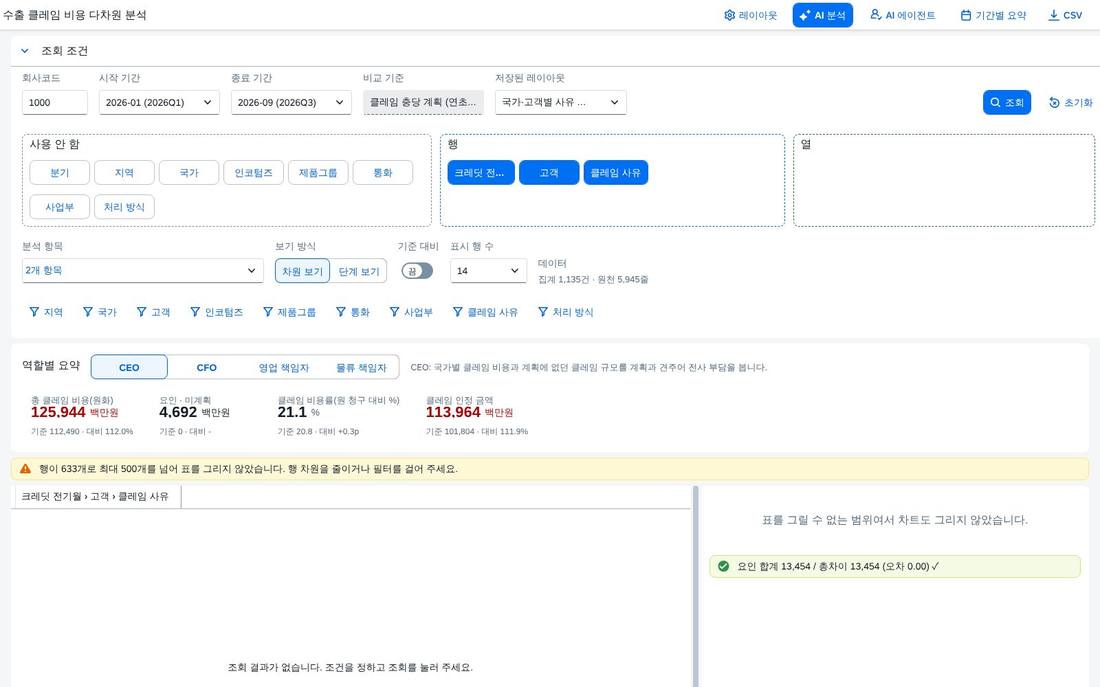The height and width of the screenshot is (687, 1100).
Task: Click the unused 인코텀즈 dimension chip
Action: [x=253, y=173]
